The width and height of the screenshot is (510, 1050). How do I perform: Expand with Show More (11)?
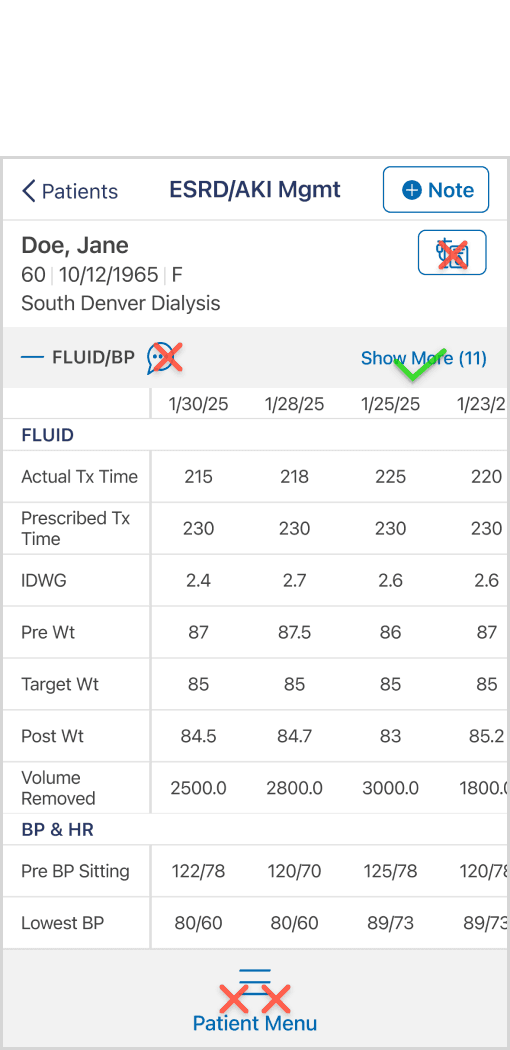424,358
